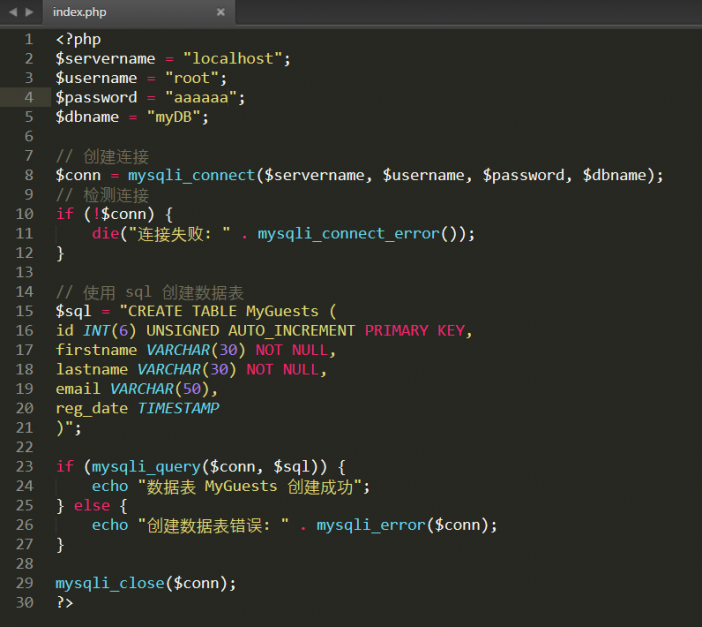Click the $servername variable on line 2
Screen dimensions: 702x627
[105, 59]
